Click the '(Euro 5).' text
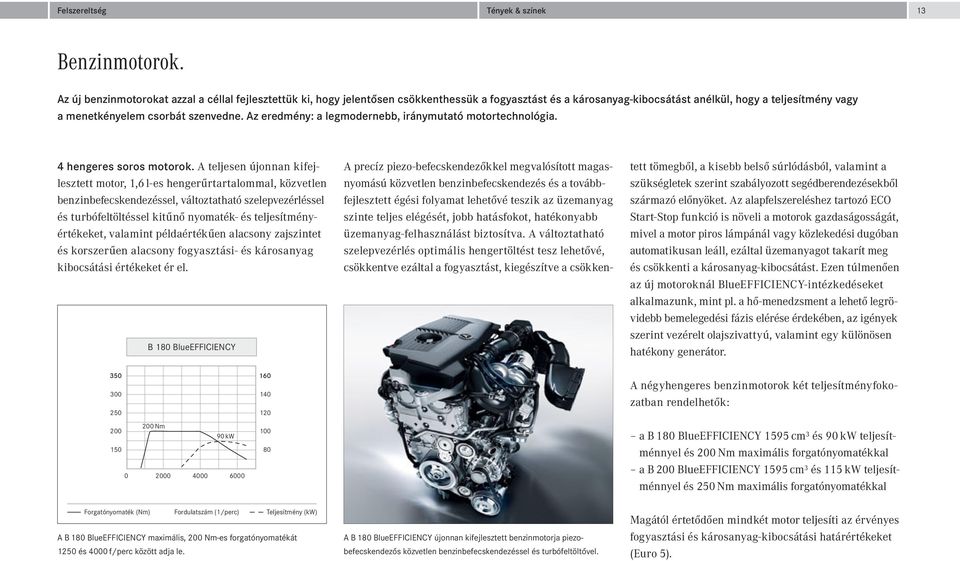This screenshot has height=561, width=960. point(651,554)
